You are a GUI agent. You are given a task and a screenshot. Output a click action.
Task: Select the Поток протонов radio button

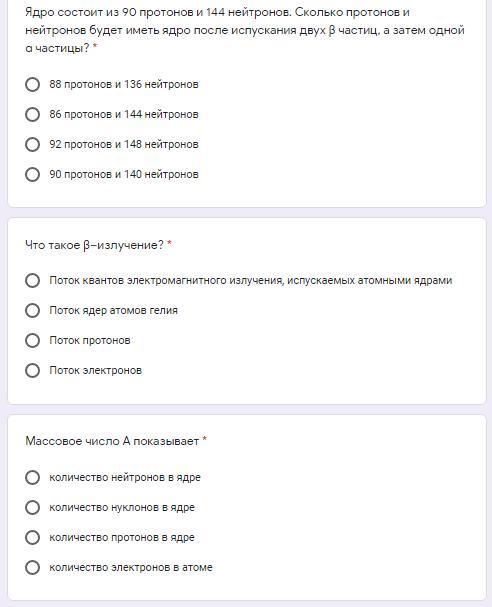33,341
